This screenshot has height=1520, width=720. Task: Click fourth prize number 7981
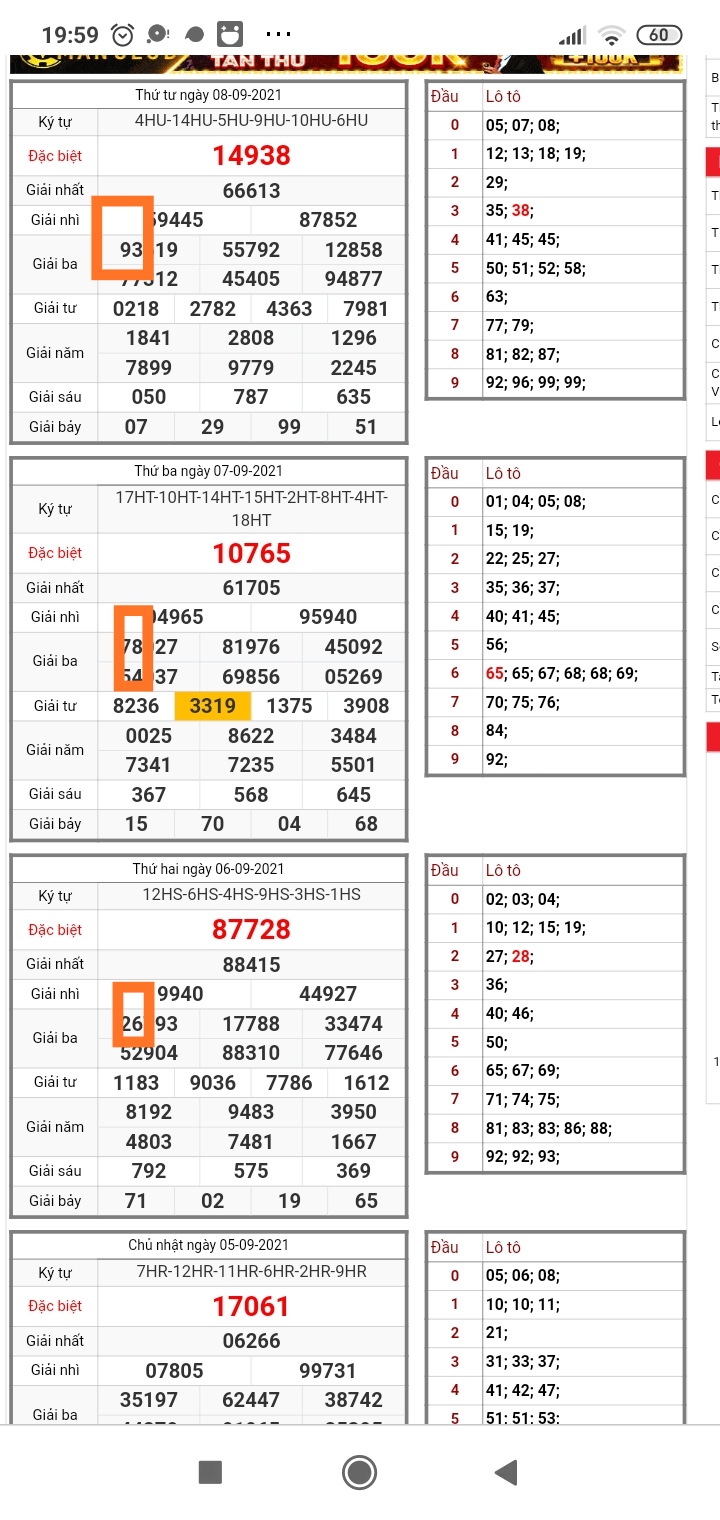coord(366,309)
